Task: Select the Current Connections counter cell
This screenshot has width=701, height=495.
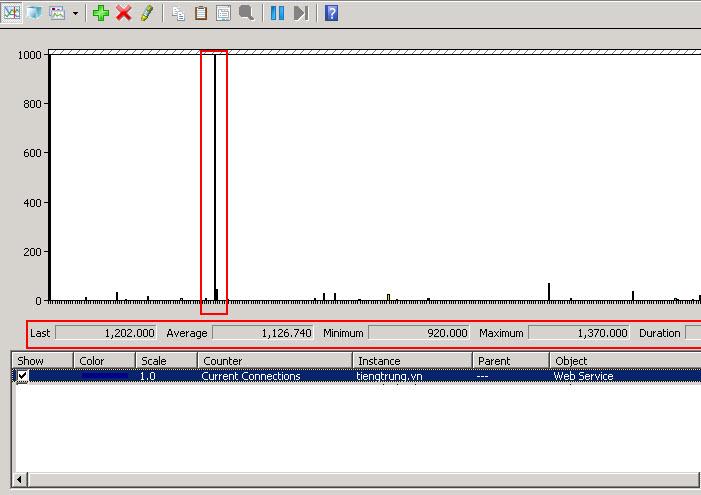Action: 251,377
